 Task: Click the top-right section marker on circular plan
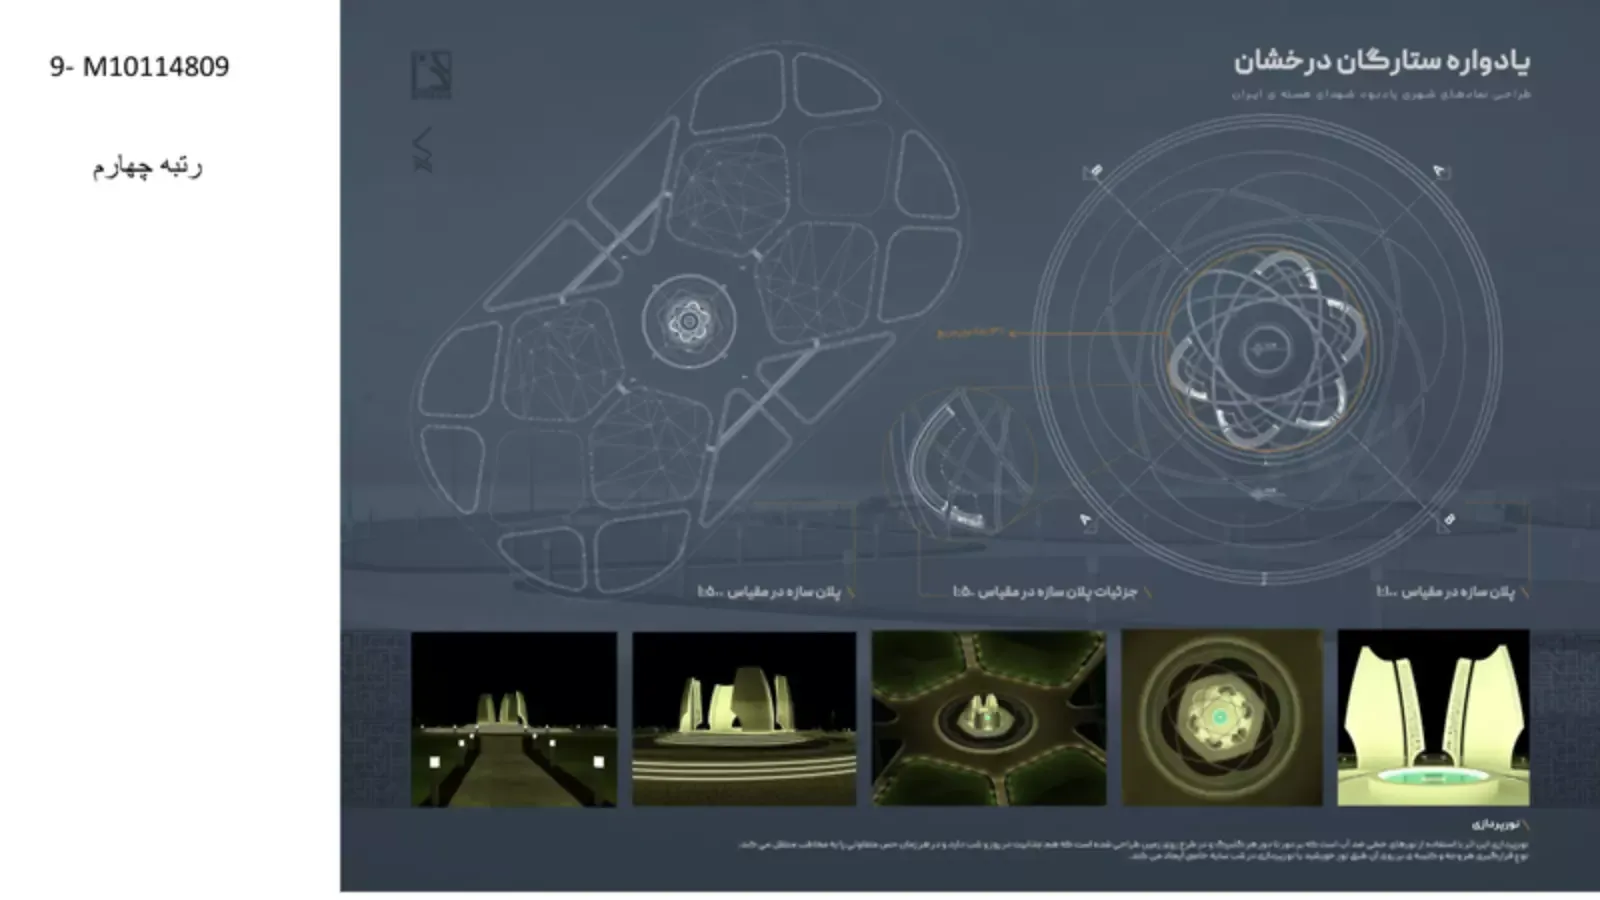(x=1441, y=172)
